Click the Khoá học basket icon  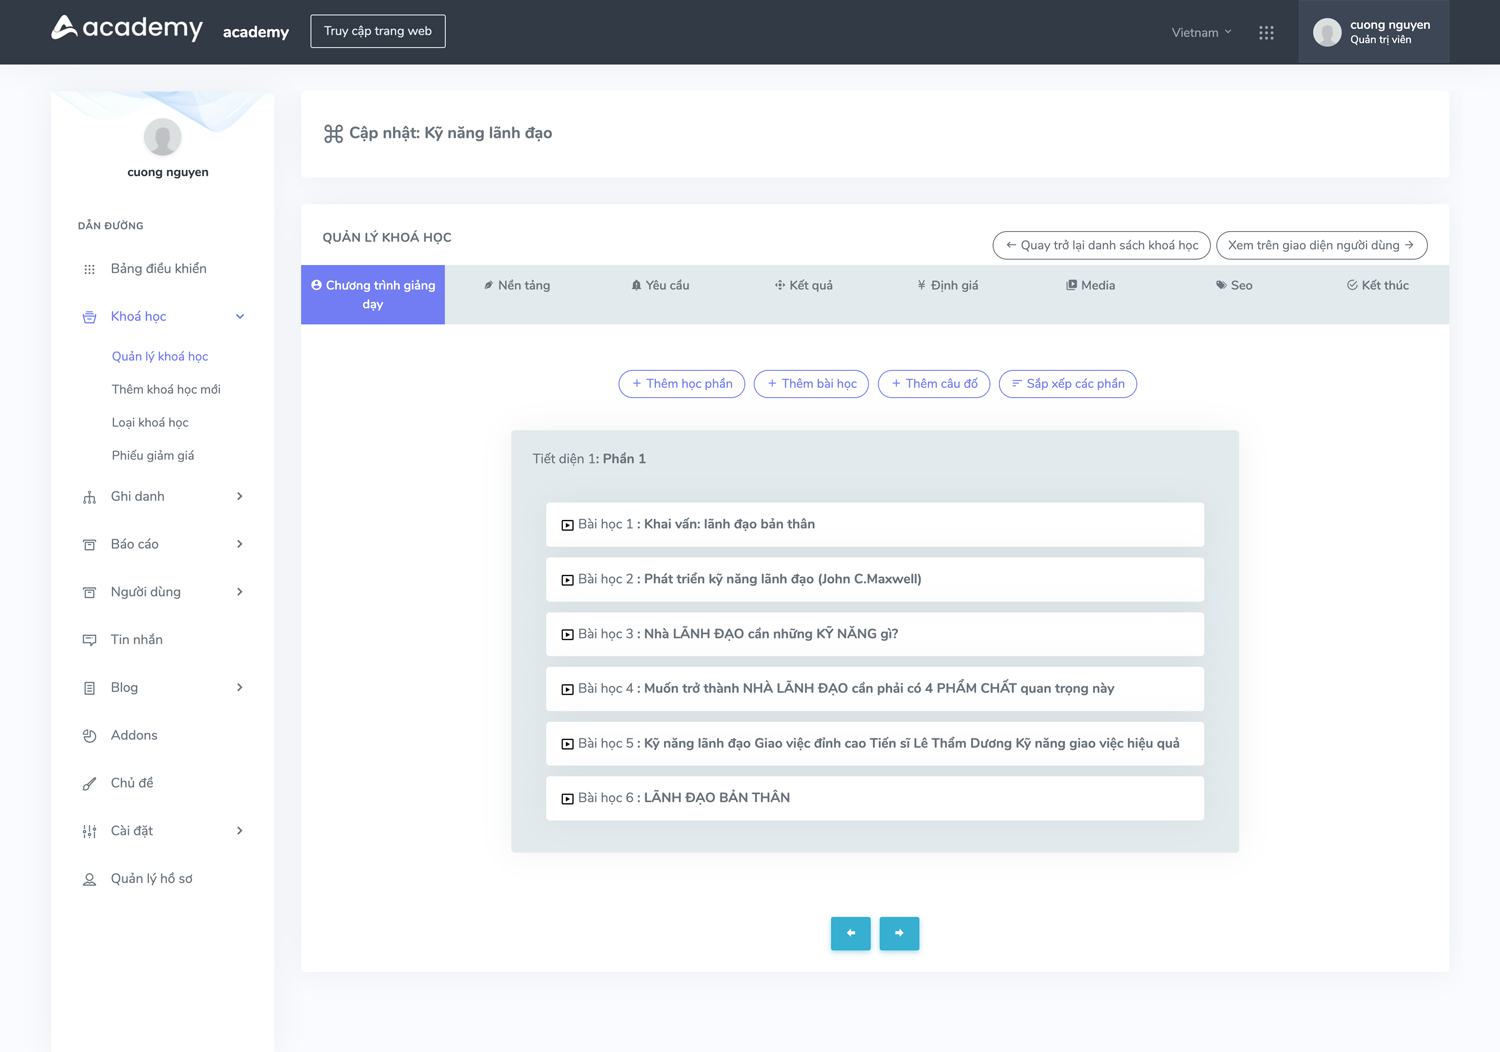[x=89, y=317]
